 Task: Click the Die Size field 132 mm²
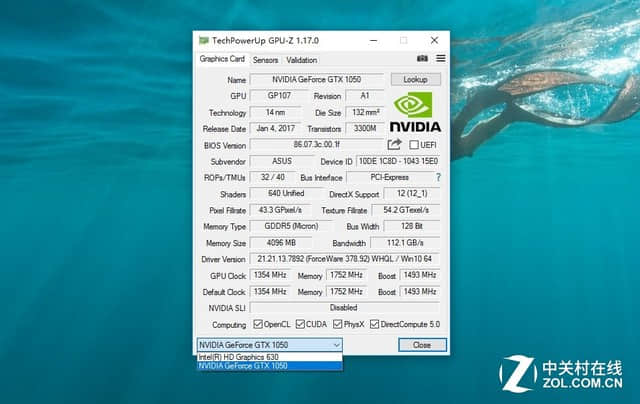pyautogui.click(x=365, y=112)
